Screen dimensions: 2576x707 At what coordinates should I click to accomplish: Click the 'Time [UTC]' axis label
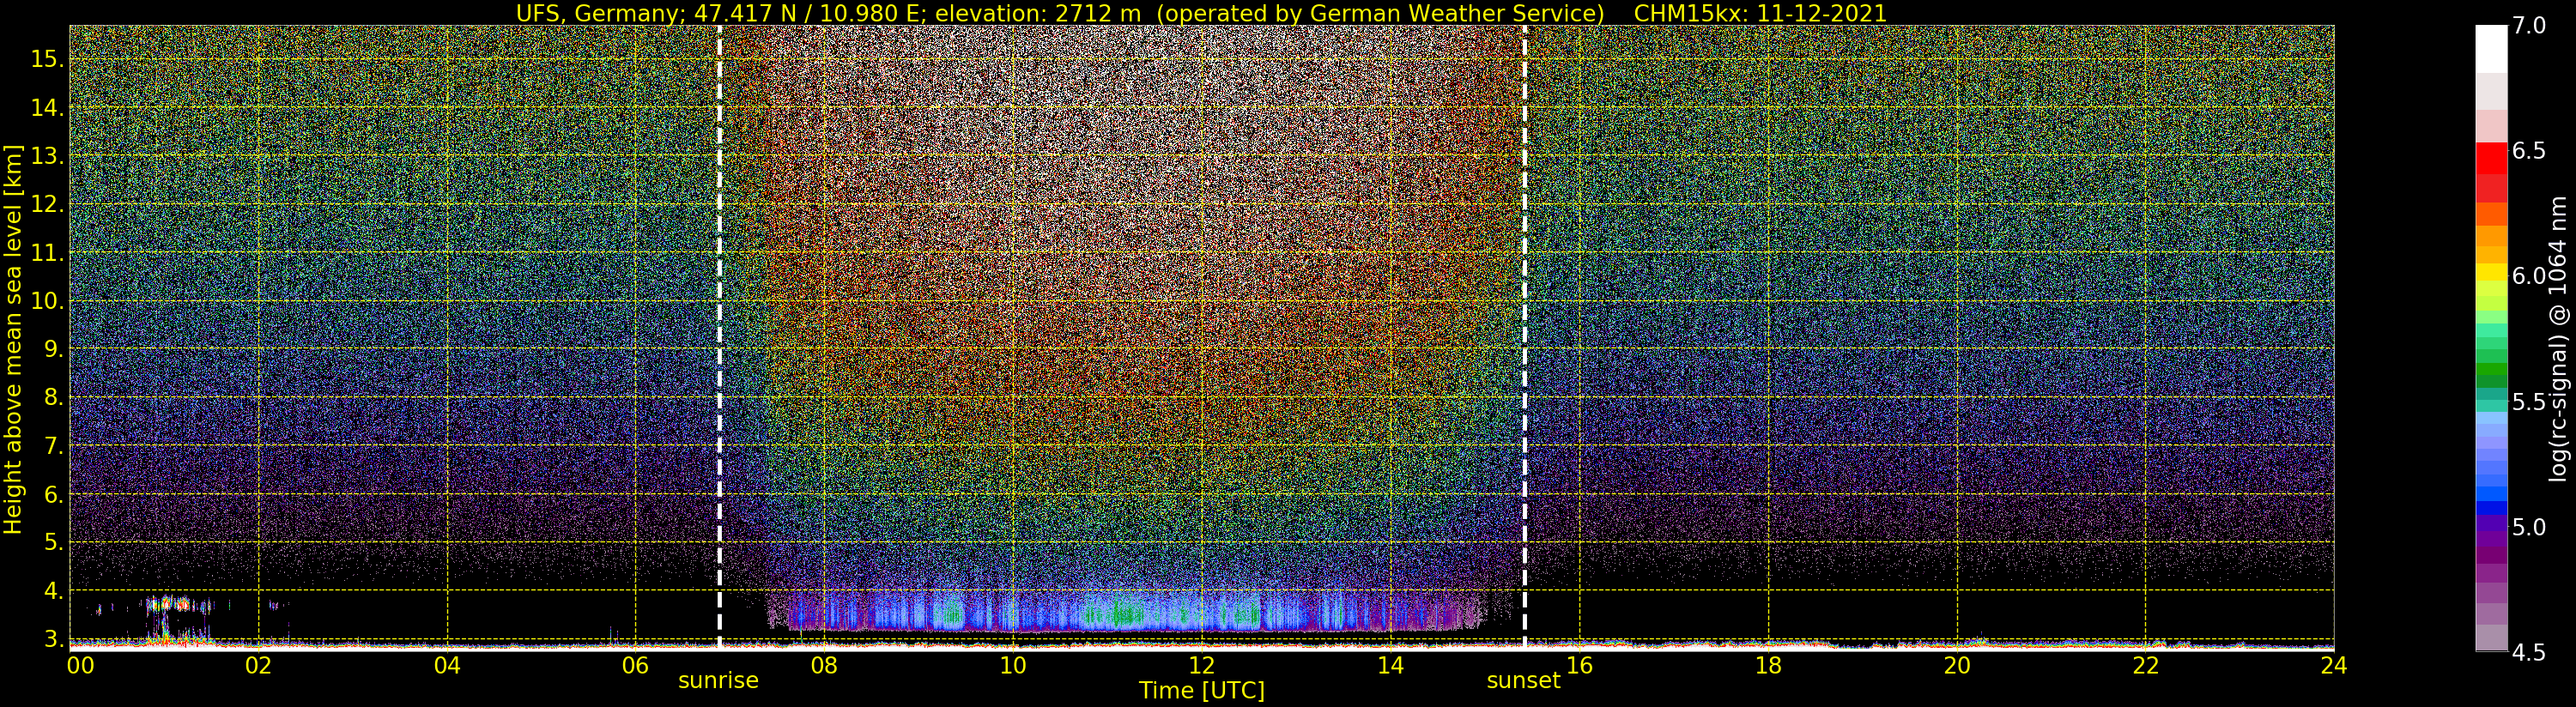1201,691
